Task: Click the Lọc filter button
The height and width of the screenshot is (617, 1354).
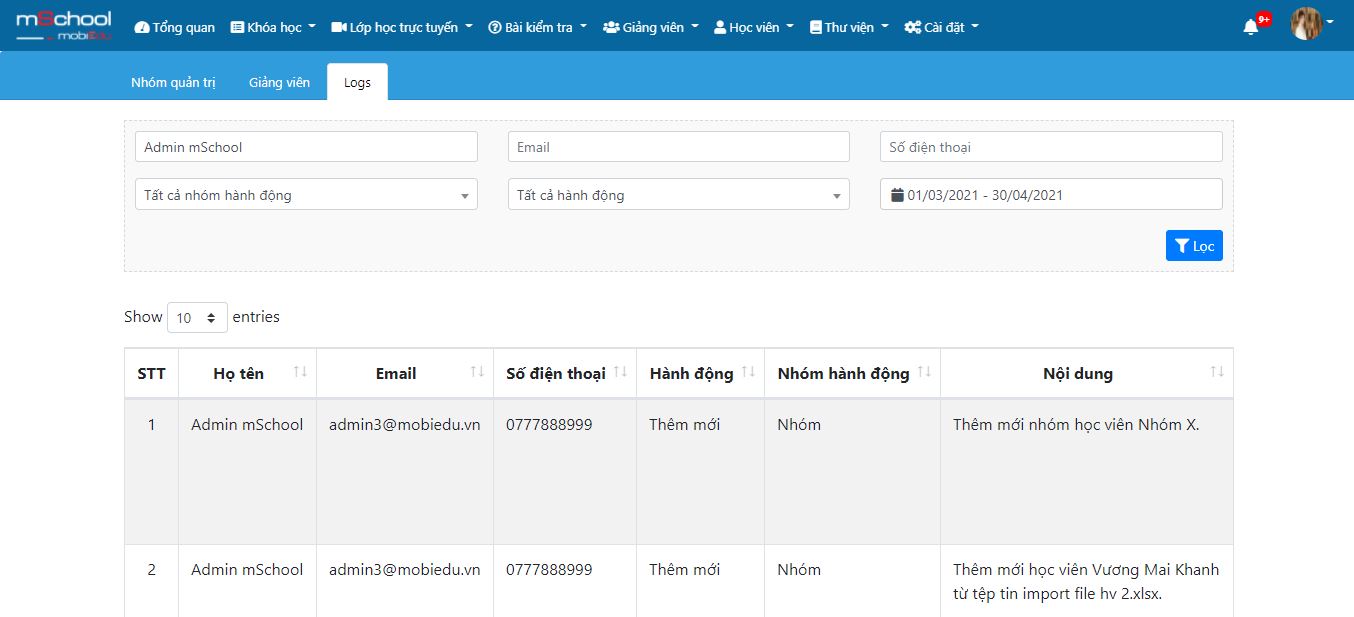Action: click(1194, 246)
